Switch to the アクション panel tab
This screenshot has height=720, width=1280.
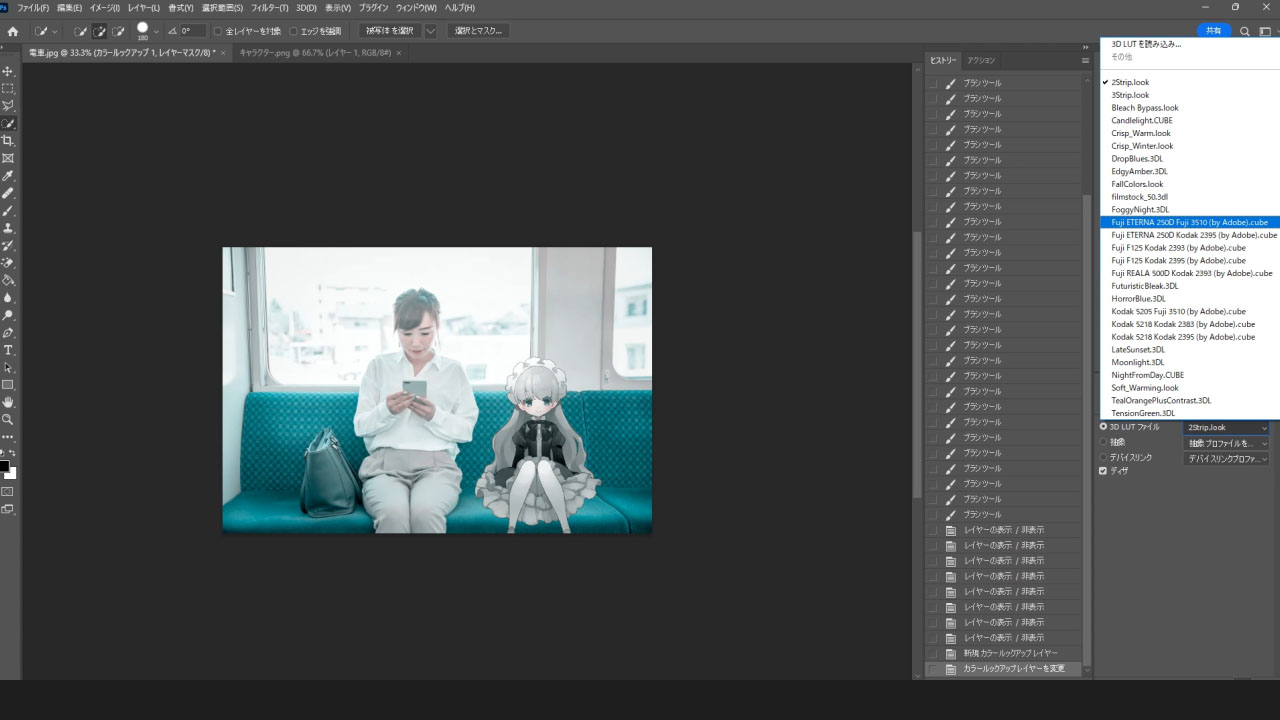click(981, 60)
